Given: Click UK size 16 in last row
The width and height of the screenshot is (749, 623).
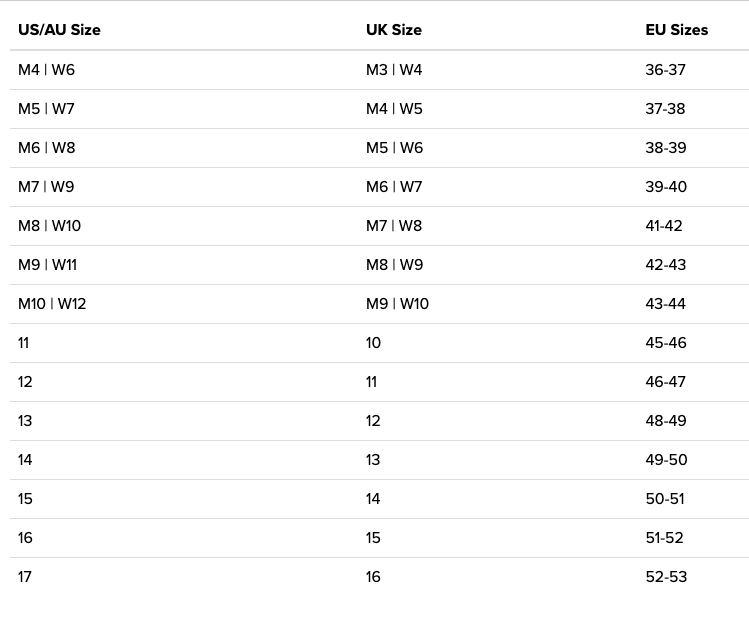Looking at the screenshot, I should point(373,577).
